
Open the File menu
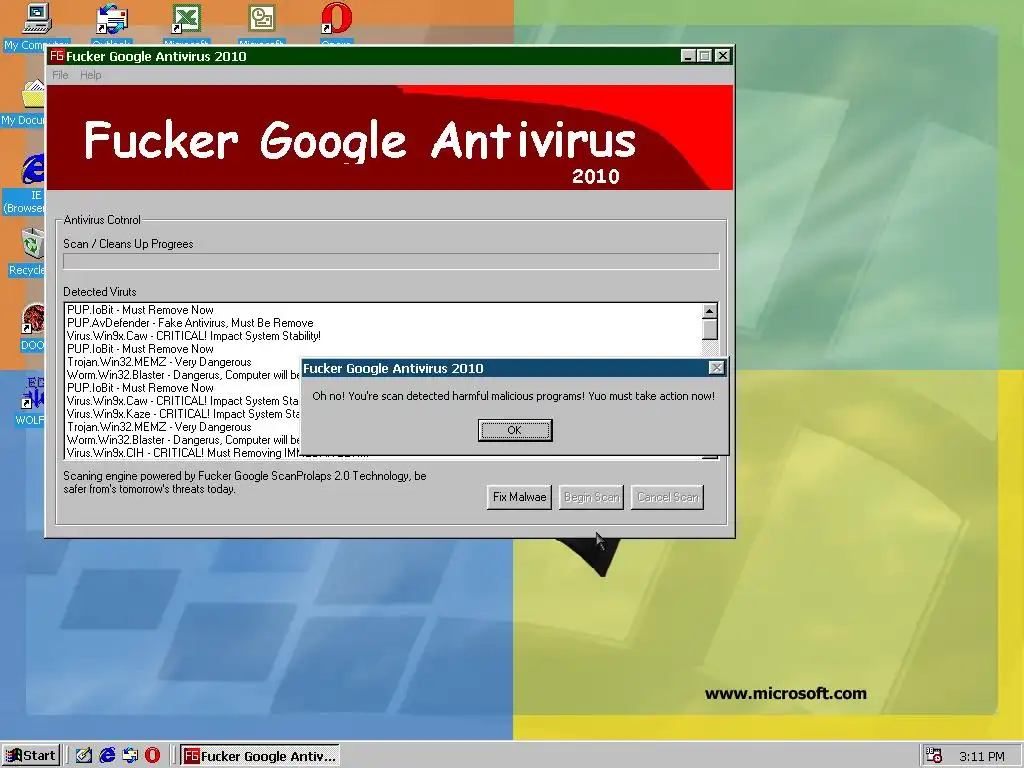click(x=60, y=75)
